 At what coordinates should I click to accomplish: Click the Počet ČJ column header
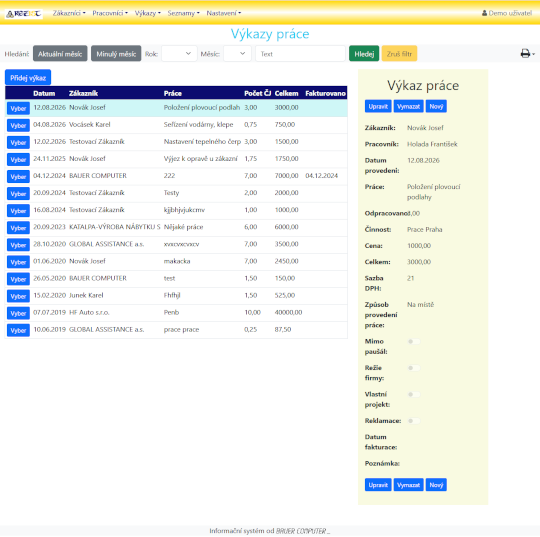coord(258,93)
